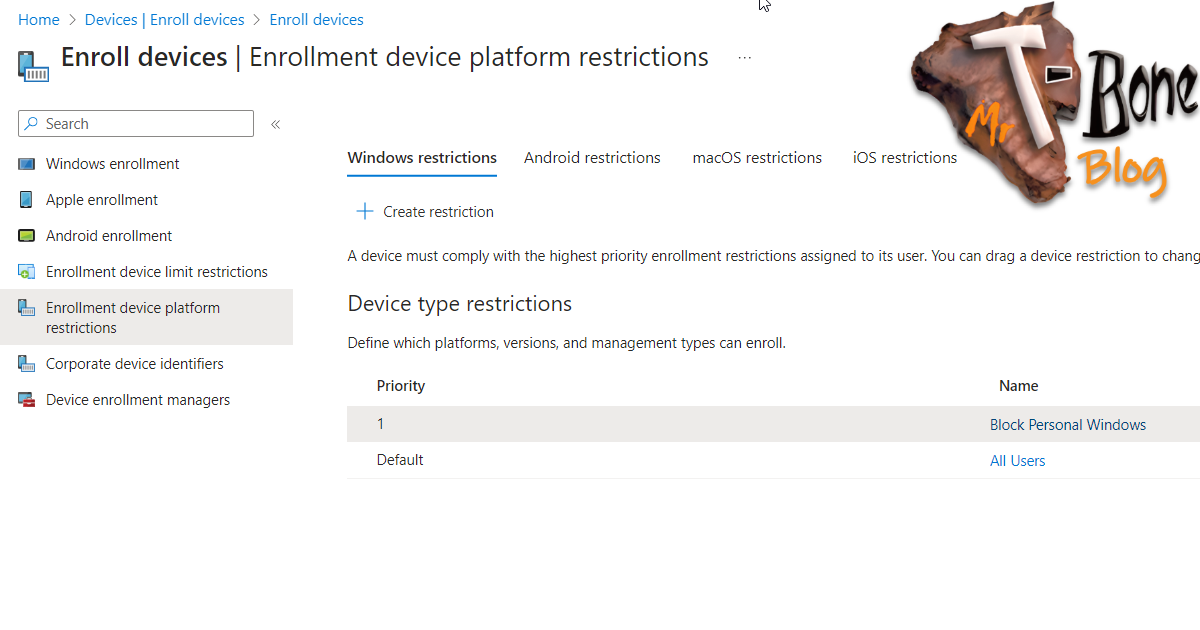Switch to the iOS restrictions tab

(905, 158)
